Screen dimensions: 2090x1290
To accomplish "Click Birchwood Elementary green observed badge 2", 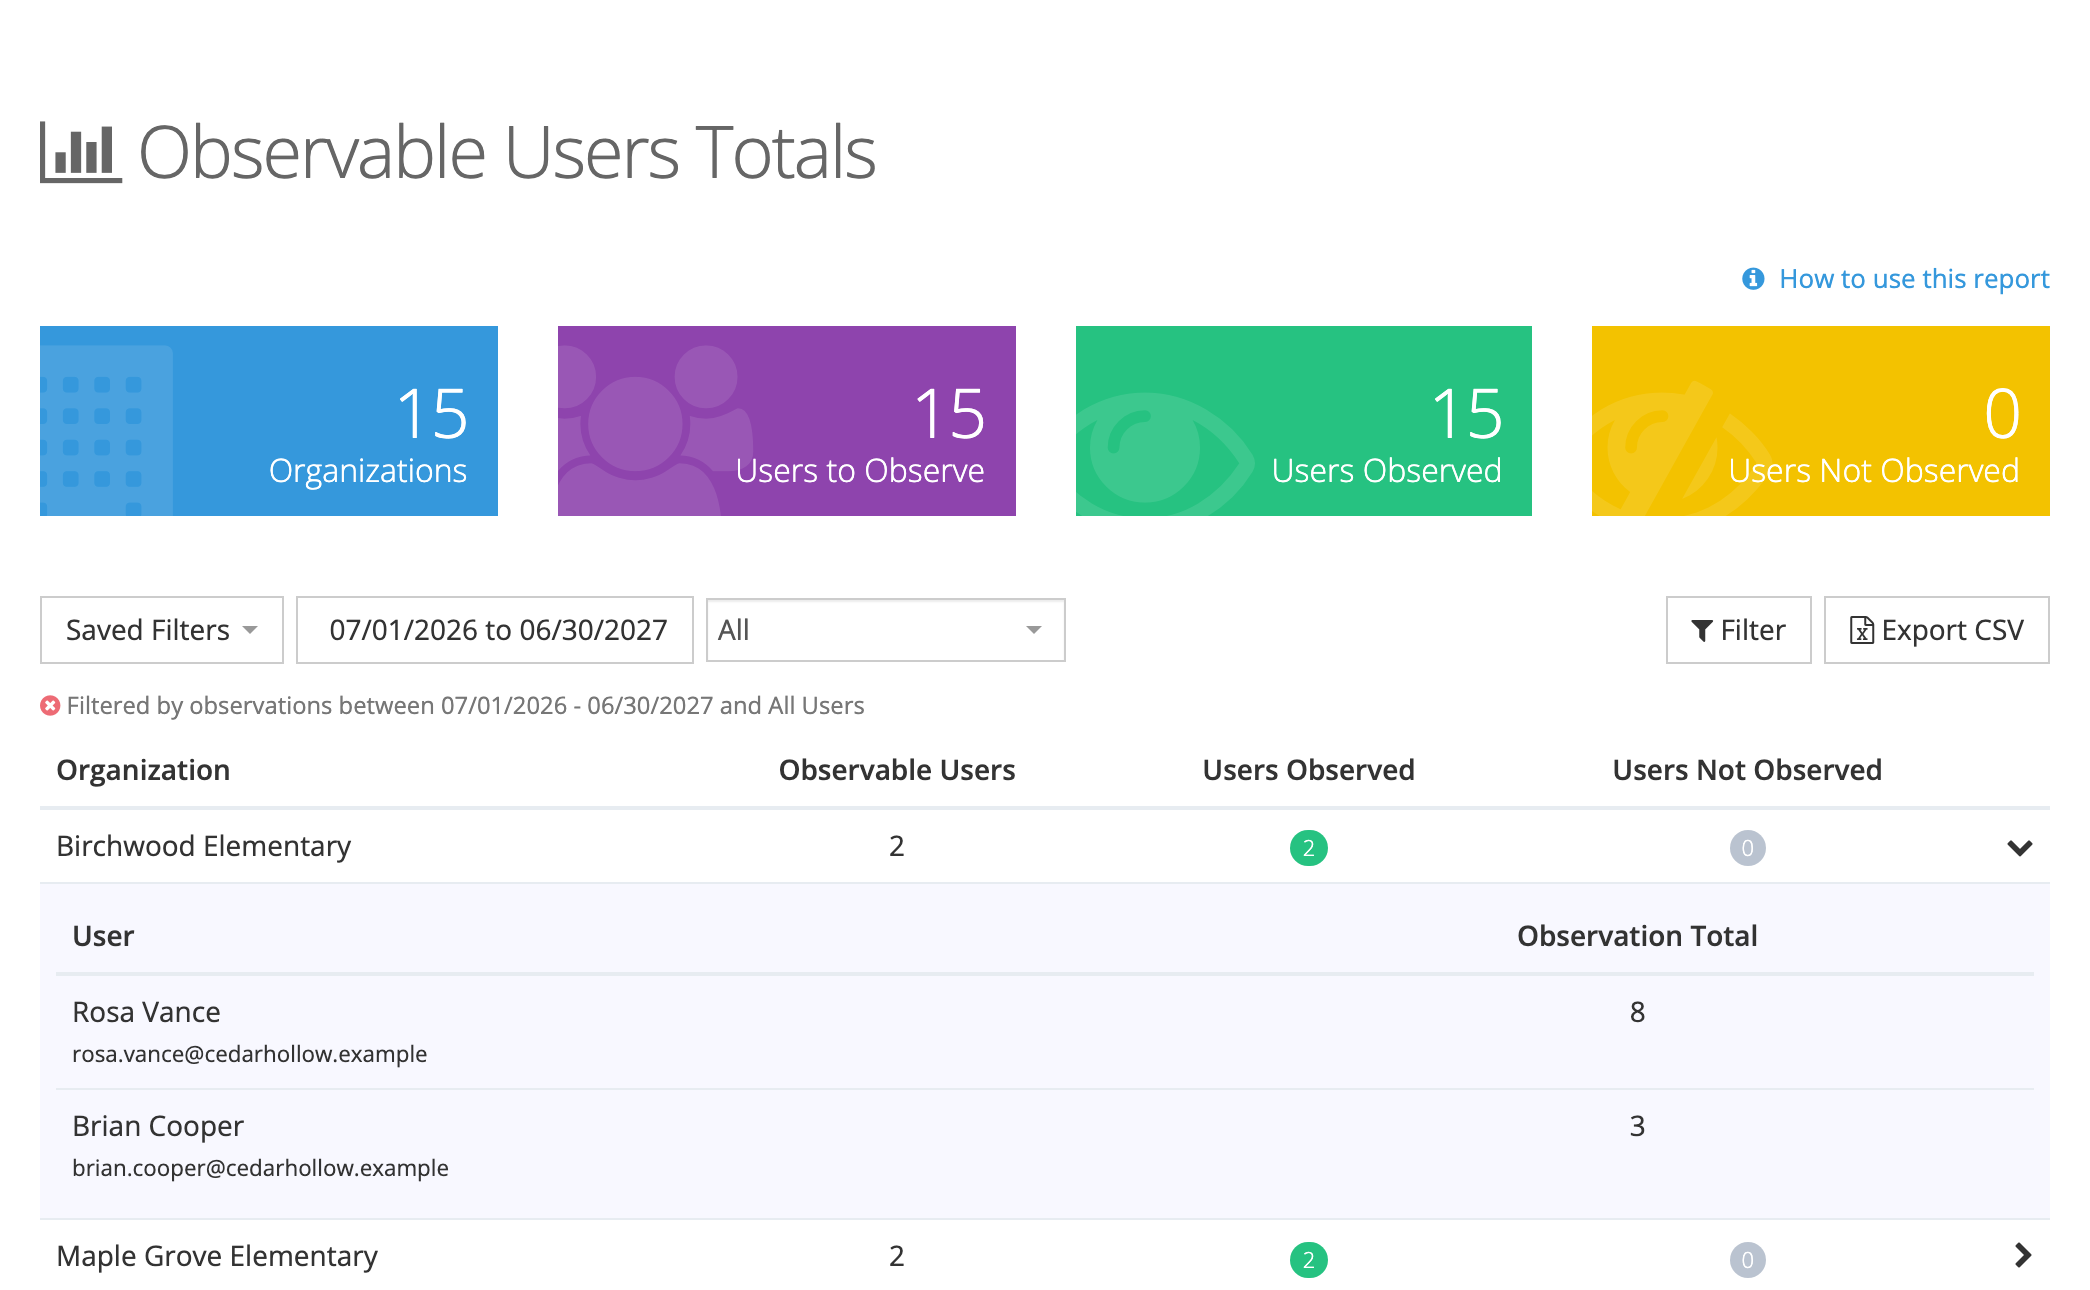I will (x=1308, y=848).
